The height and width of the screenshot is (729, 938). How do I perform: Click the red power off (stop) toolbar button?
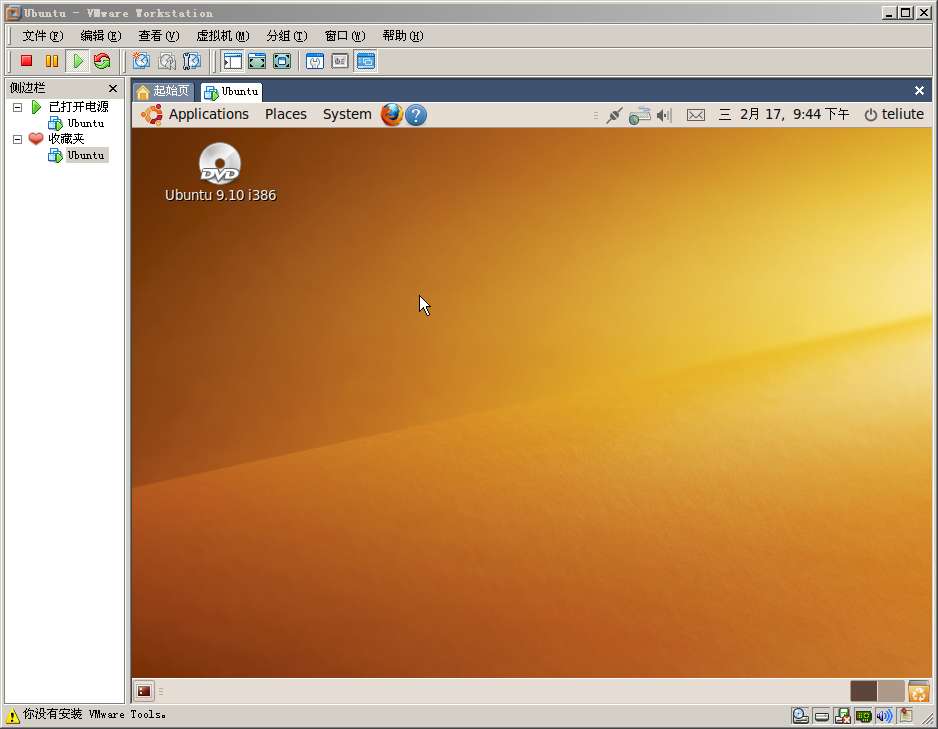click(x=26, y=61)
